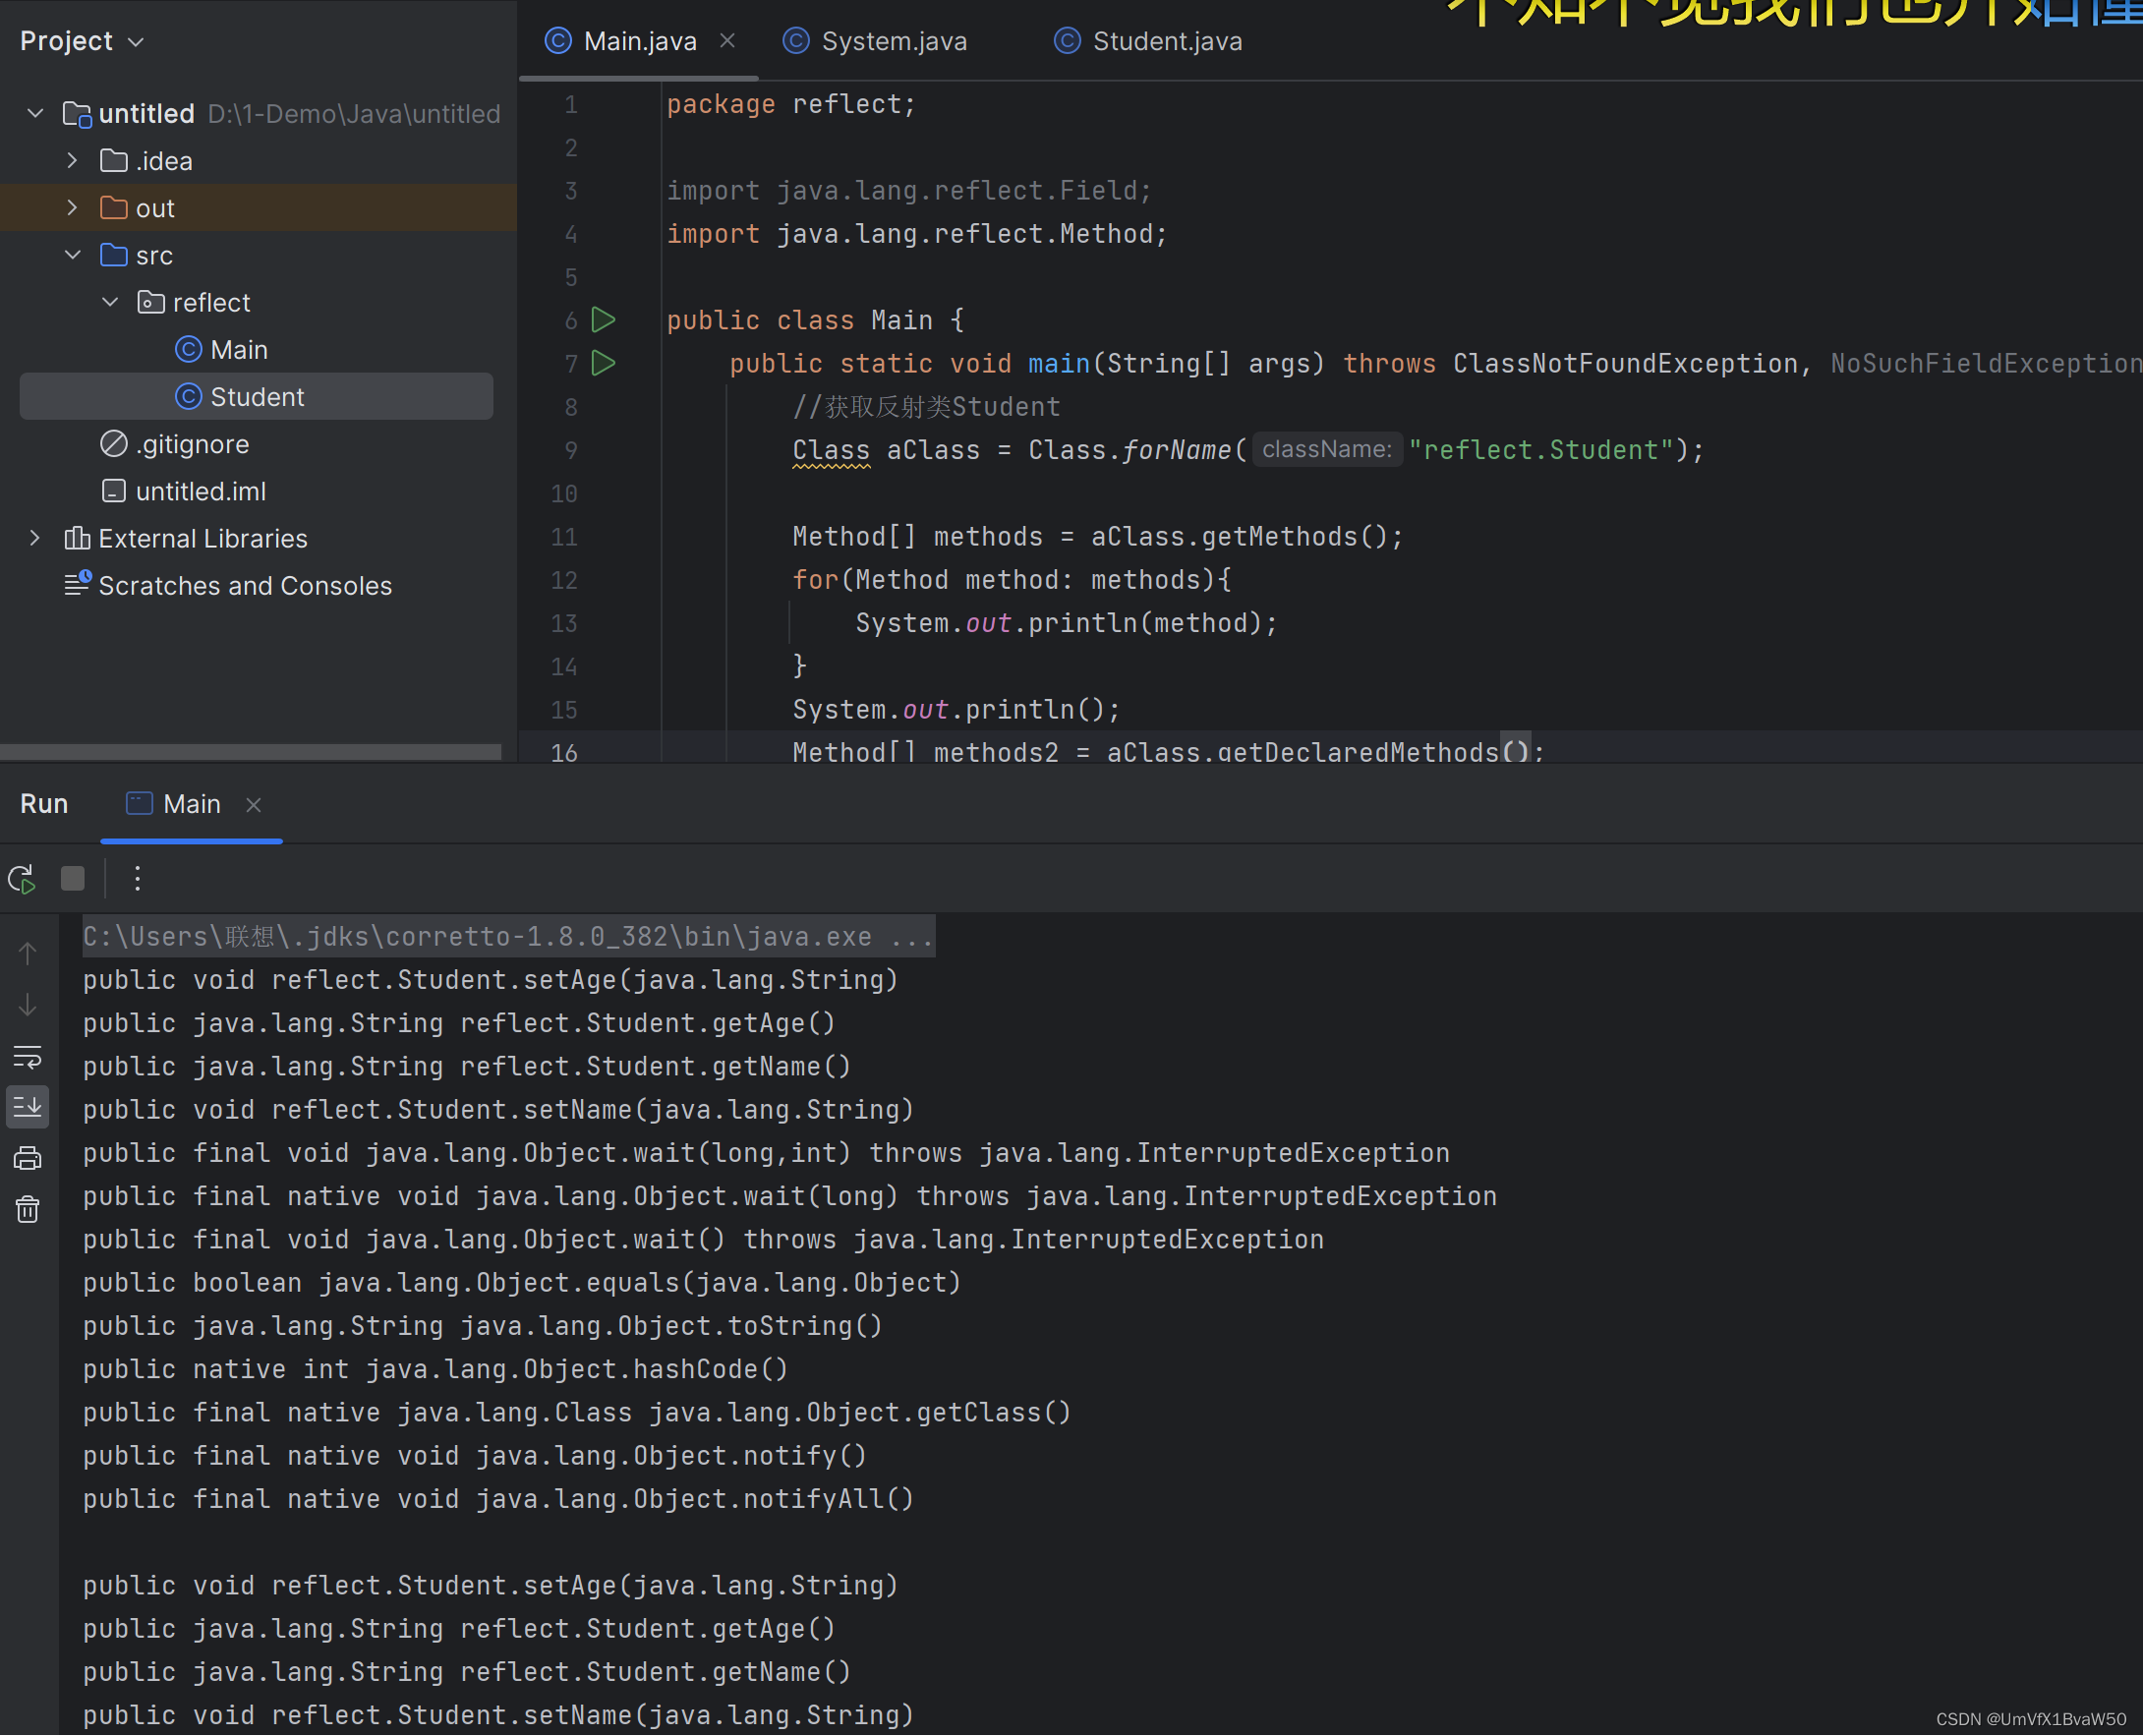Image resolution: width=2143 pixels, height=1736 pixels.
Task: Click the Object.toString() console line
Action: click(x=482, y=1327)
